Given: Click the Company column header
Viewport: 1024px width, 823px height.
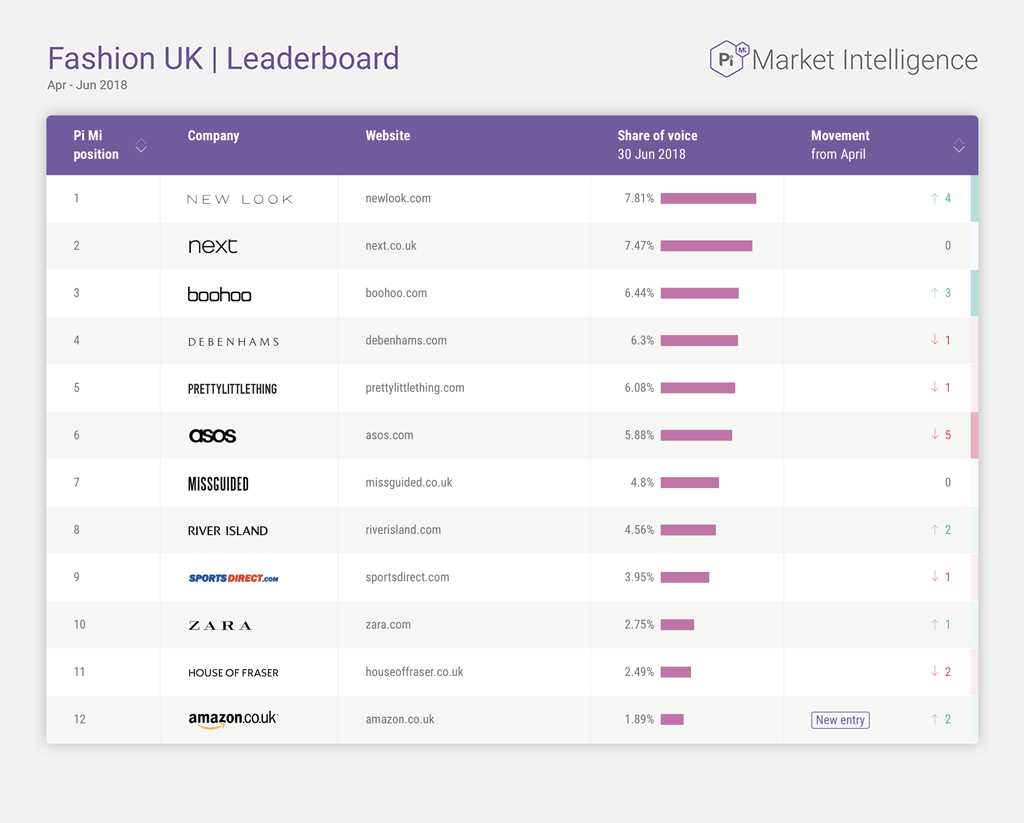Looking at the screenshot, I should point(214,136).
